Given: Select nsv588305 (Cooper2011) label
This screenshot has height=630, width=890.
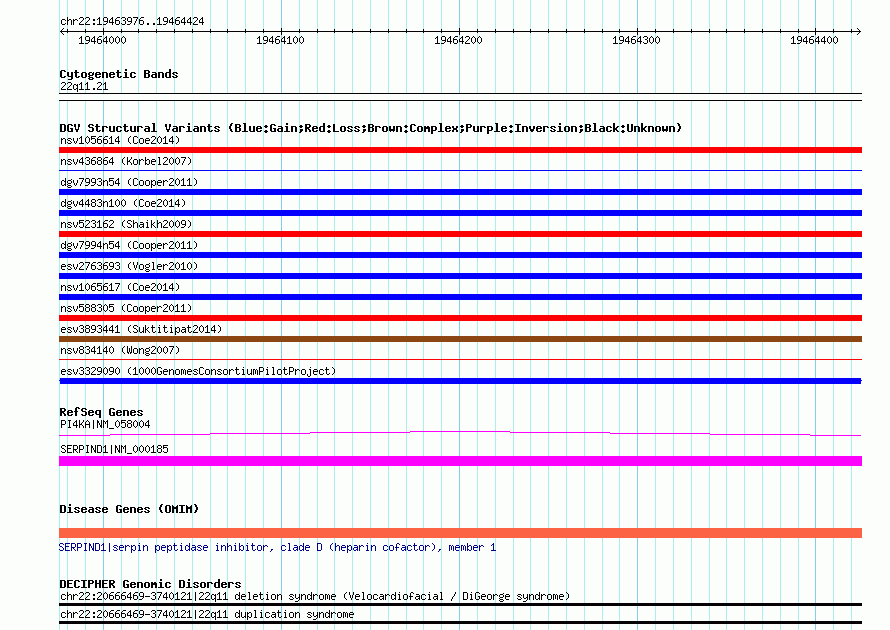Looking at the screenshot, I should pyautogui.click(x=126, y=308).
